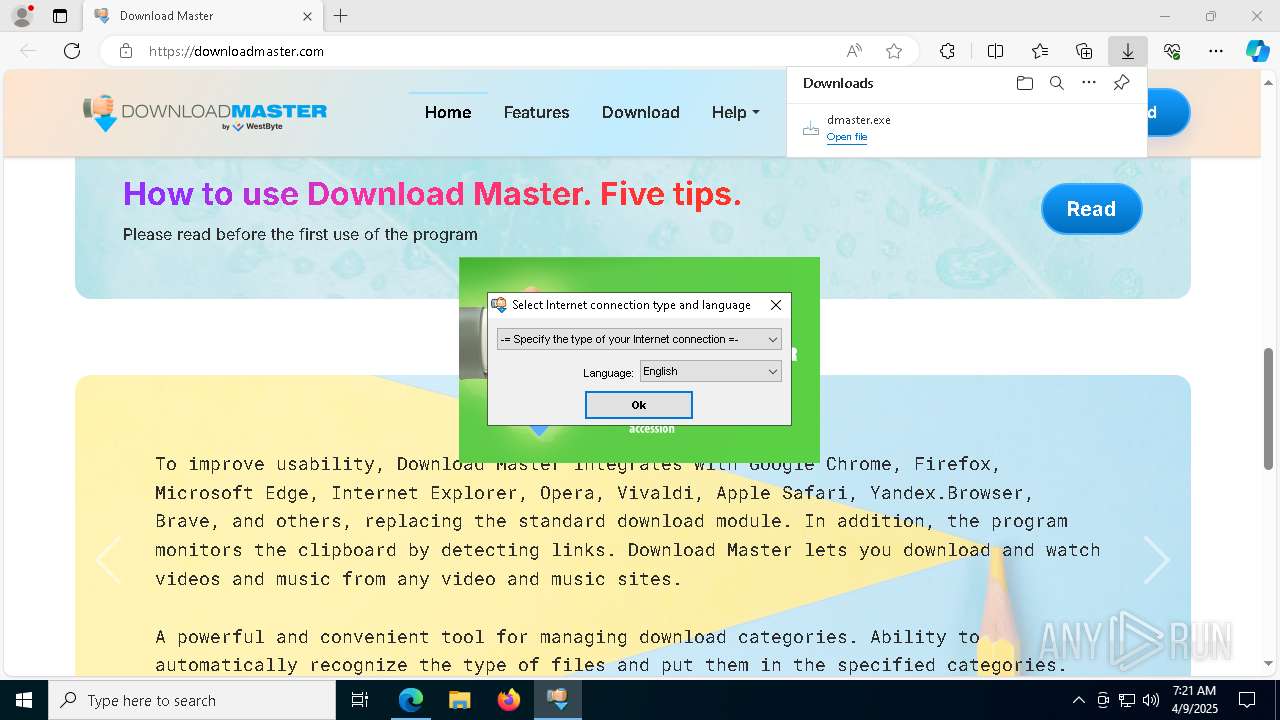Select the dmaster.exe download entry
The width and height of the screenshot is (1280, 720).
pos(966,128)
